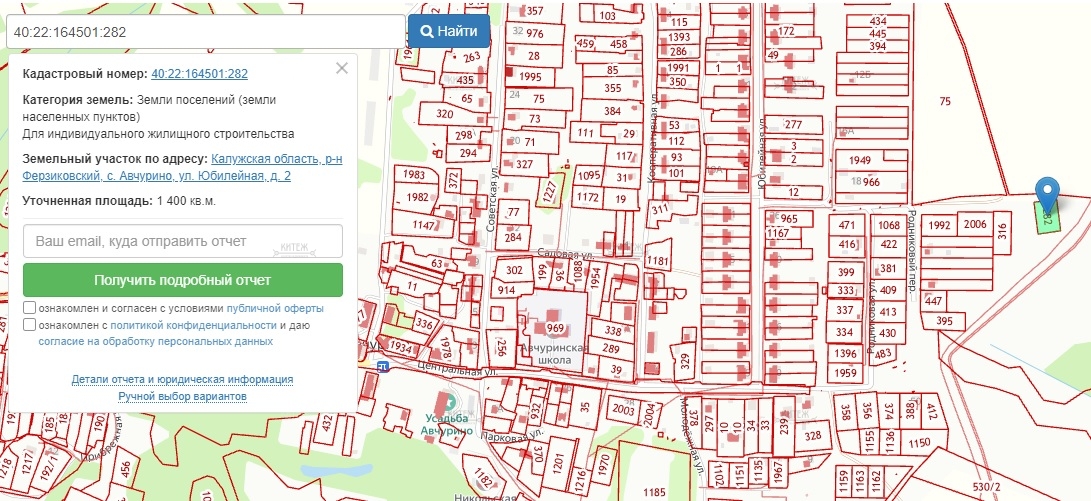1091x501 pixels.
Task: Check the privacy policy consent checkbox
Action: [29, 325]
